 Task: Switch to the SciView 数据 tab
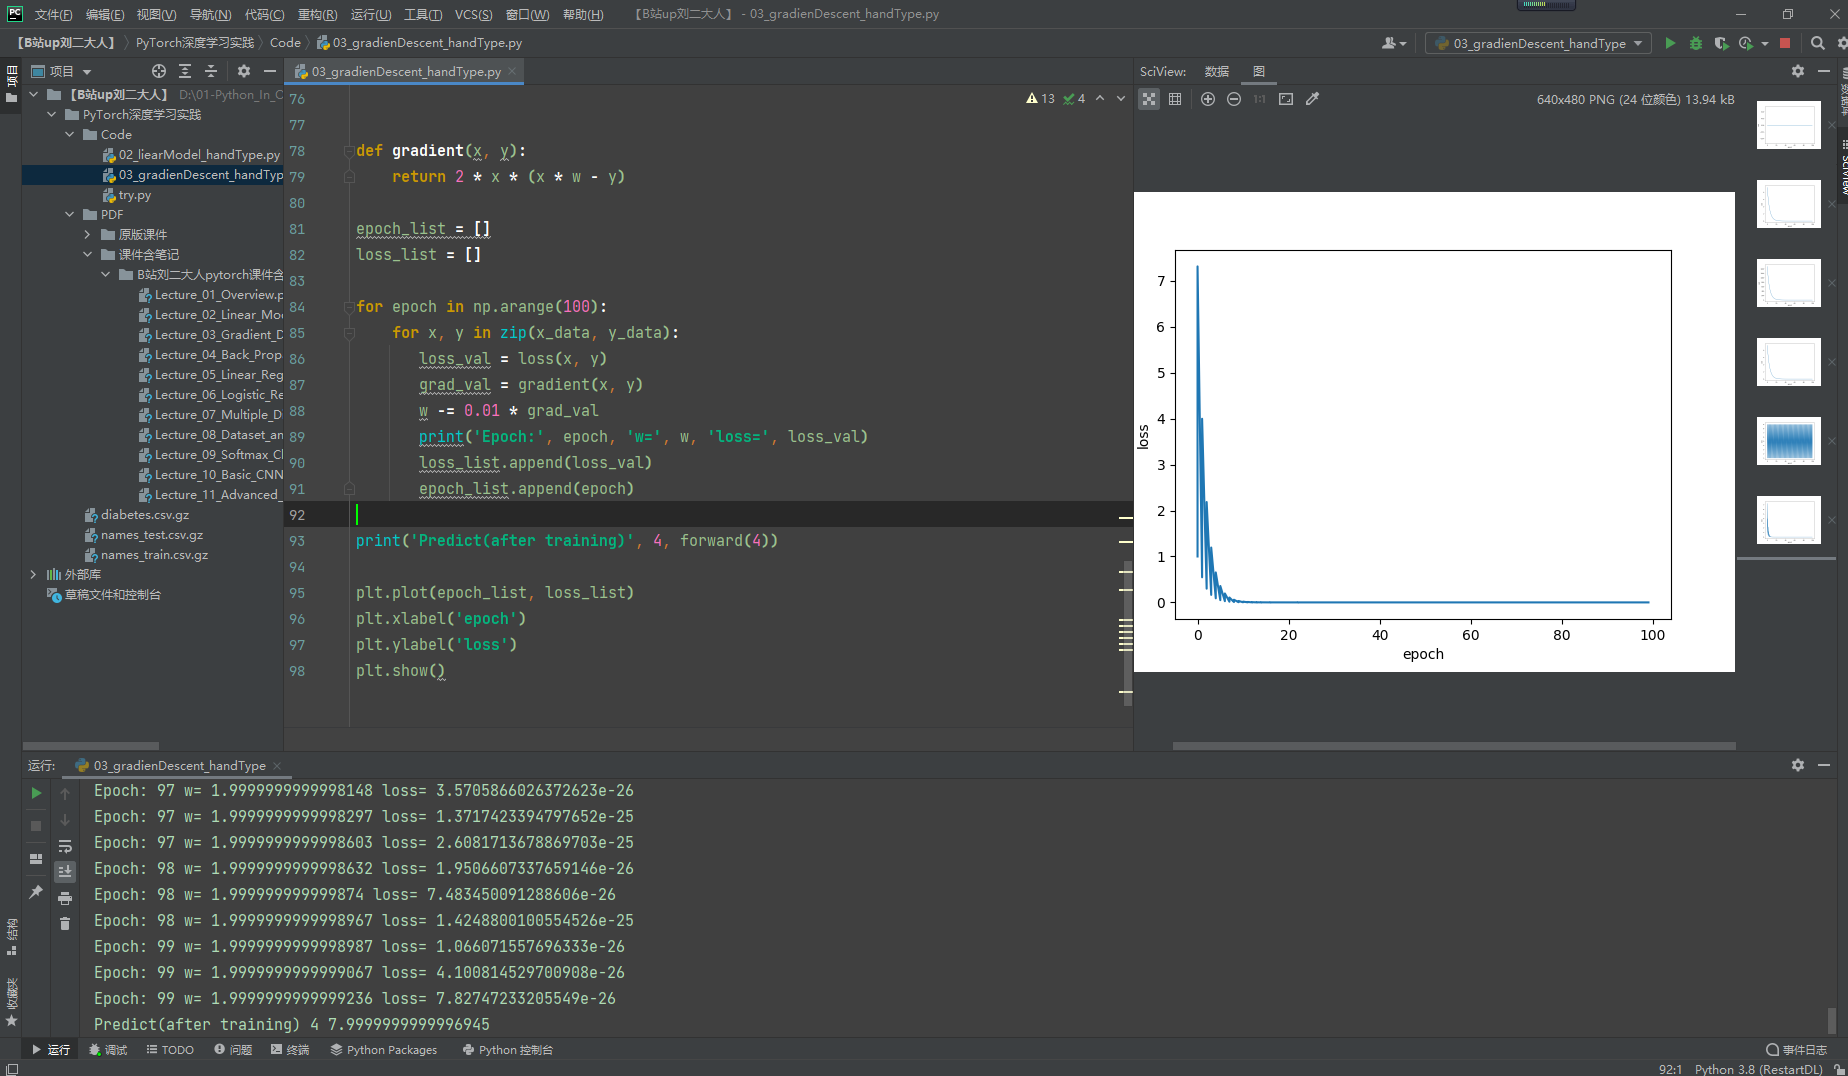pyautogui.click(x=1217, y=71)
